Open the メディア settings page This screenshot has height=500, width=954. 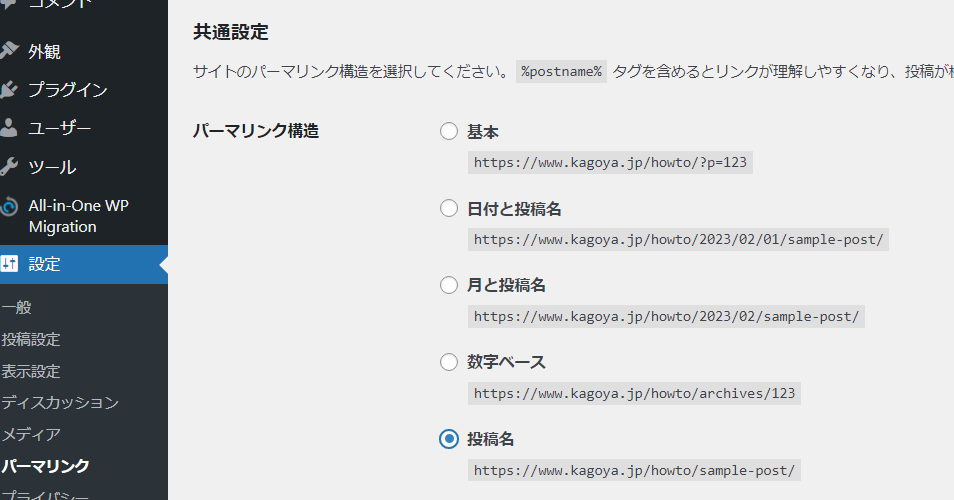point(31,435)
